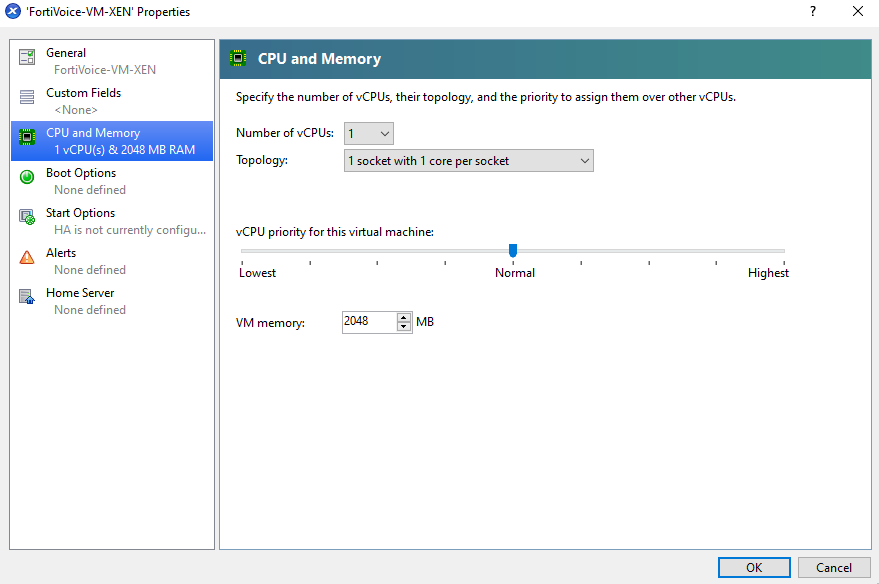
Task: Open the Number of vCPUs dropdown
Action: point(368,133)
